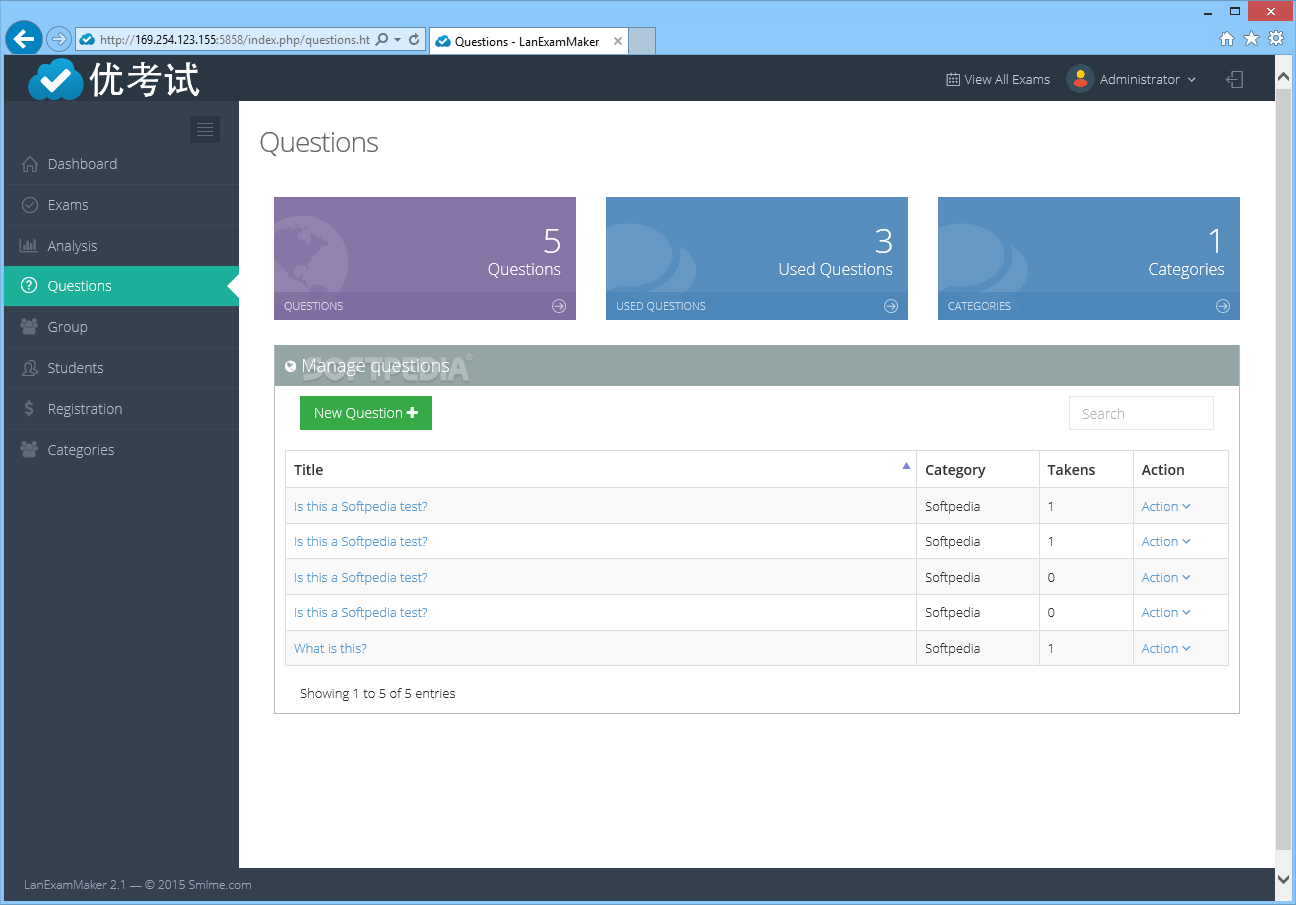Click the Exams checkmark circle icon
The image size is (1296, 905).
29,205
